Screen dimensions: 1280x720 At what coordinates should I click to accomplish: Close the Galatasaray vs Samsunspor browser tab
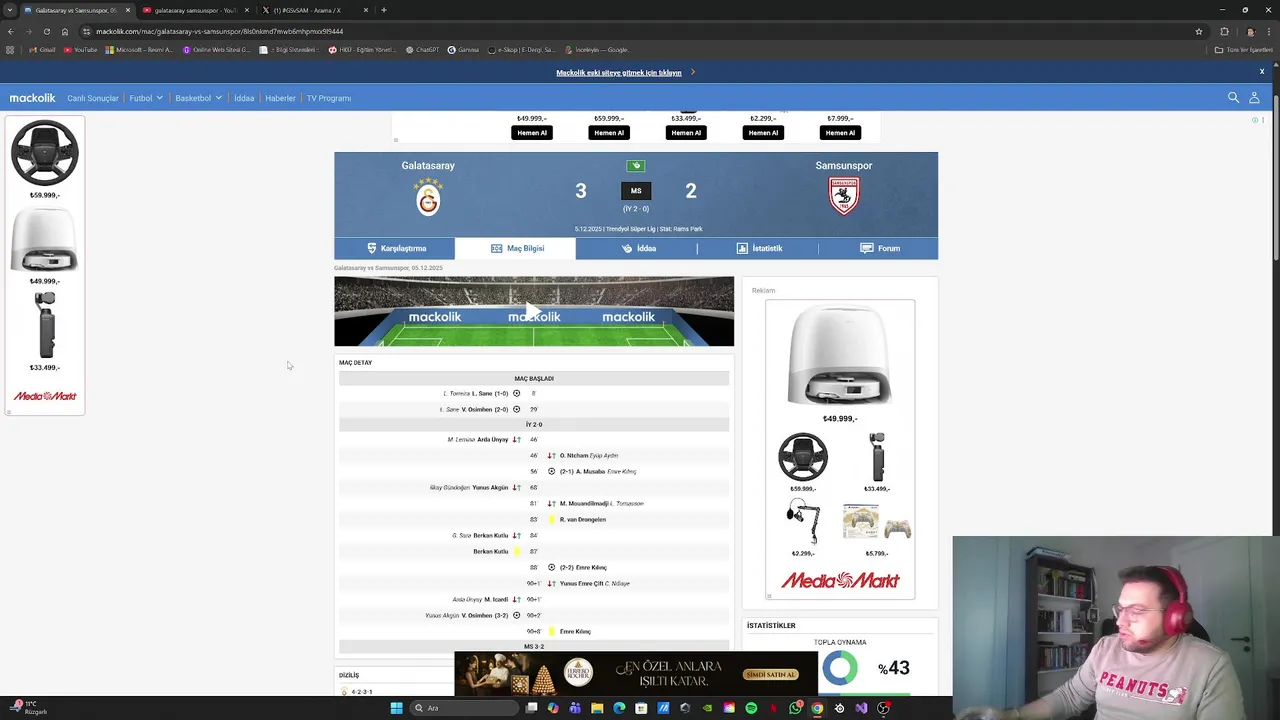(x=128, y=10)
